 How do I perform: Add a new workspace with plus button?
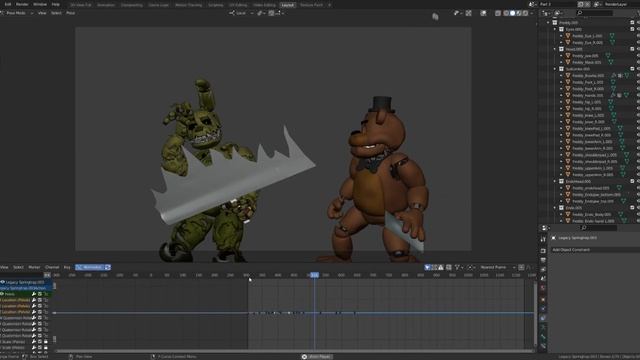tap(329, 5)
